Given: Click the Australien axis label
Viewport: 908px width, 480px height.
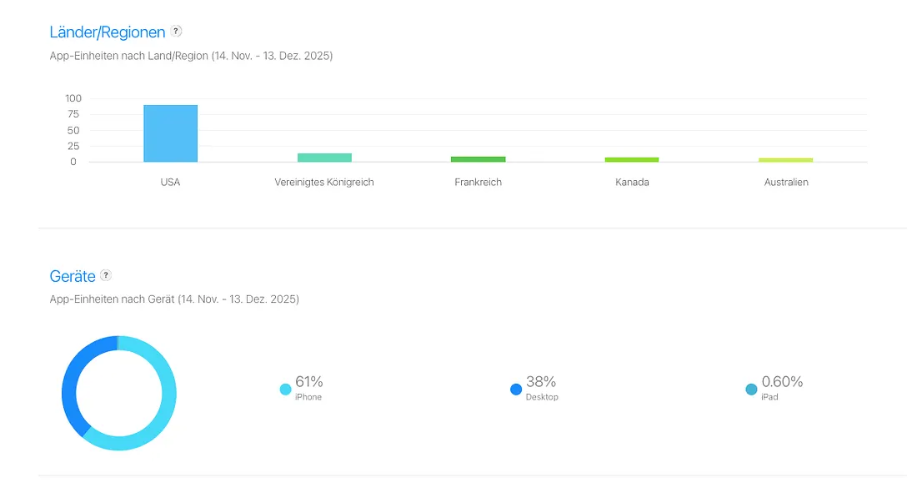Looking at the screenshot, I should 786,182.
